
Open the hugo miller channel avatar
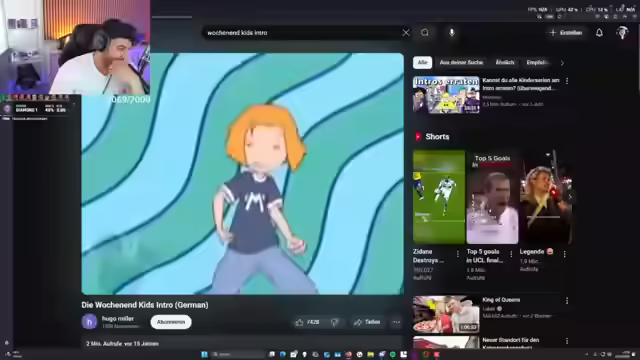point(89,322)
